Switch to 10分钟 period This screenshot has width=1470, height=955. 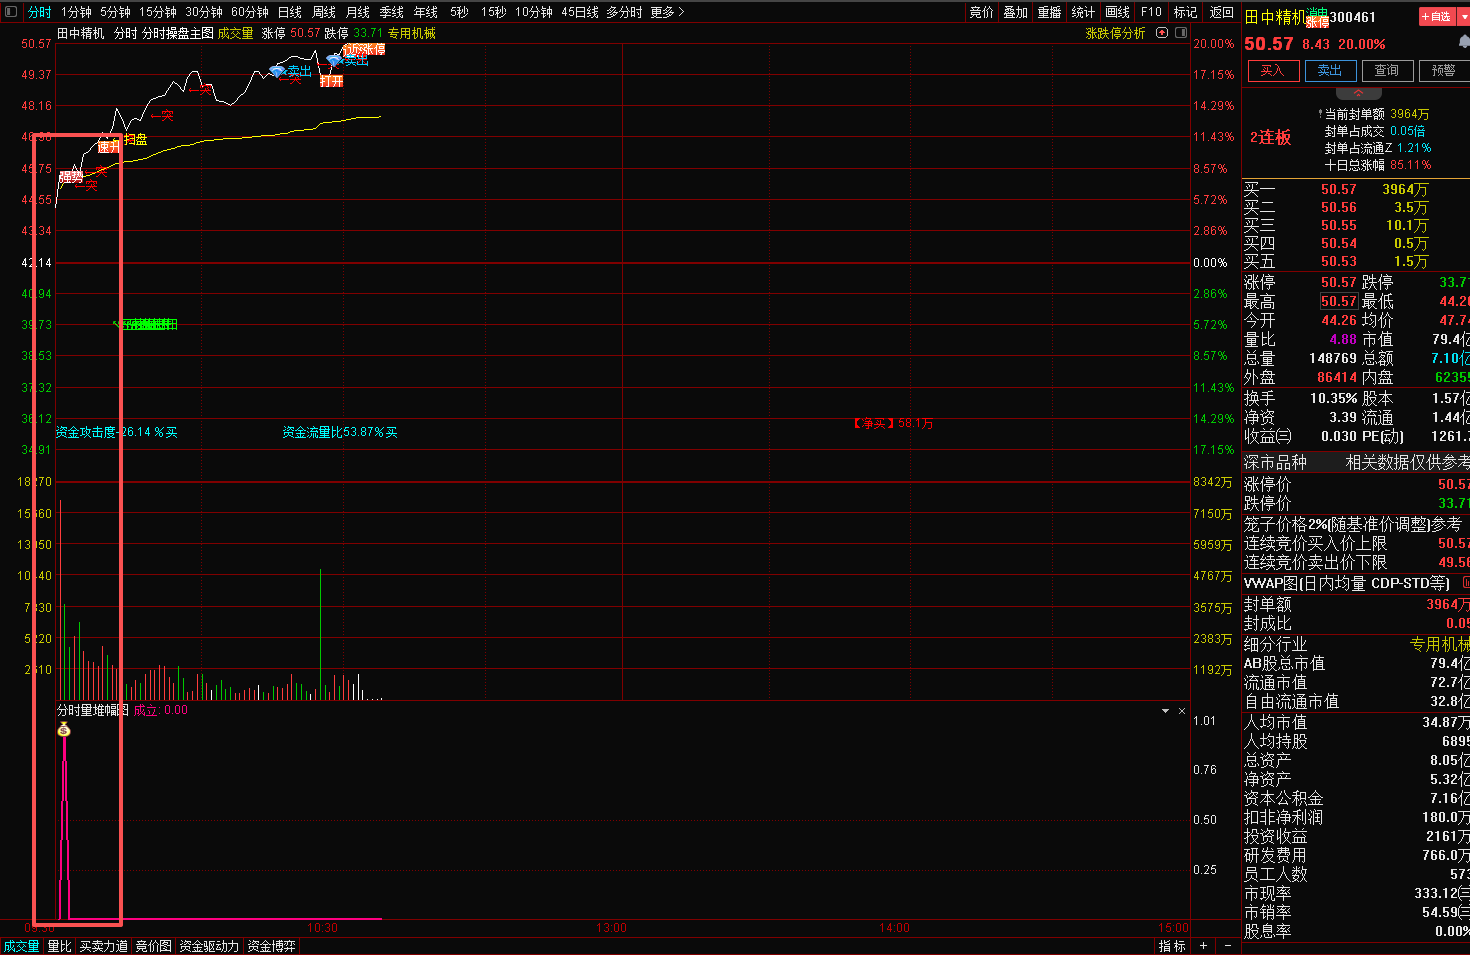tap(534, 12)
